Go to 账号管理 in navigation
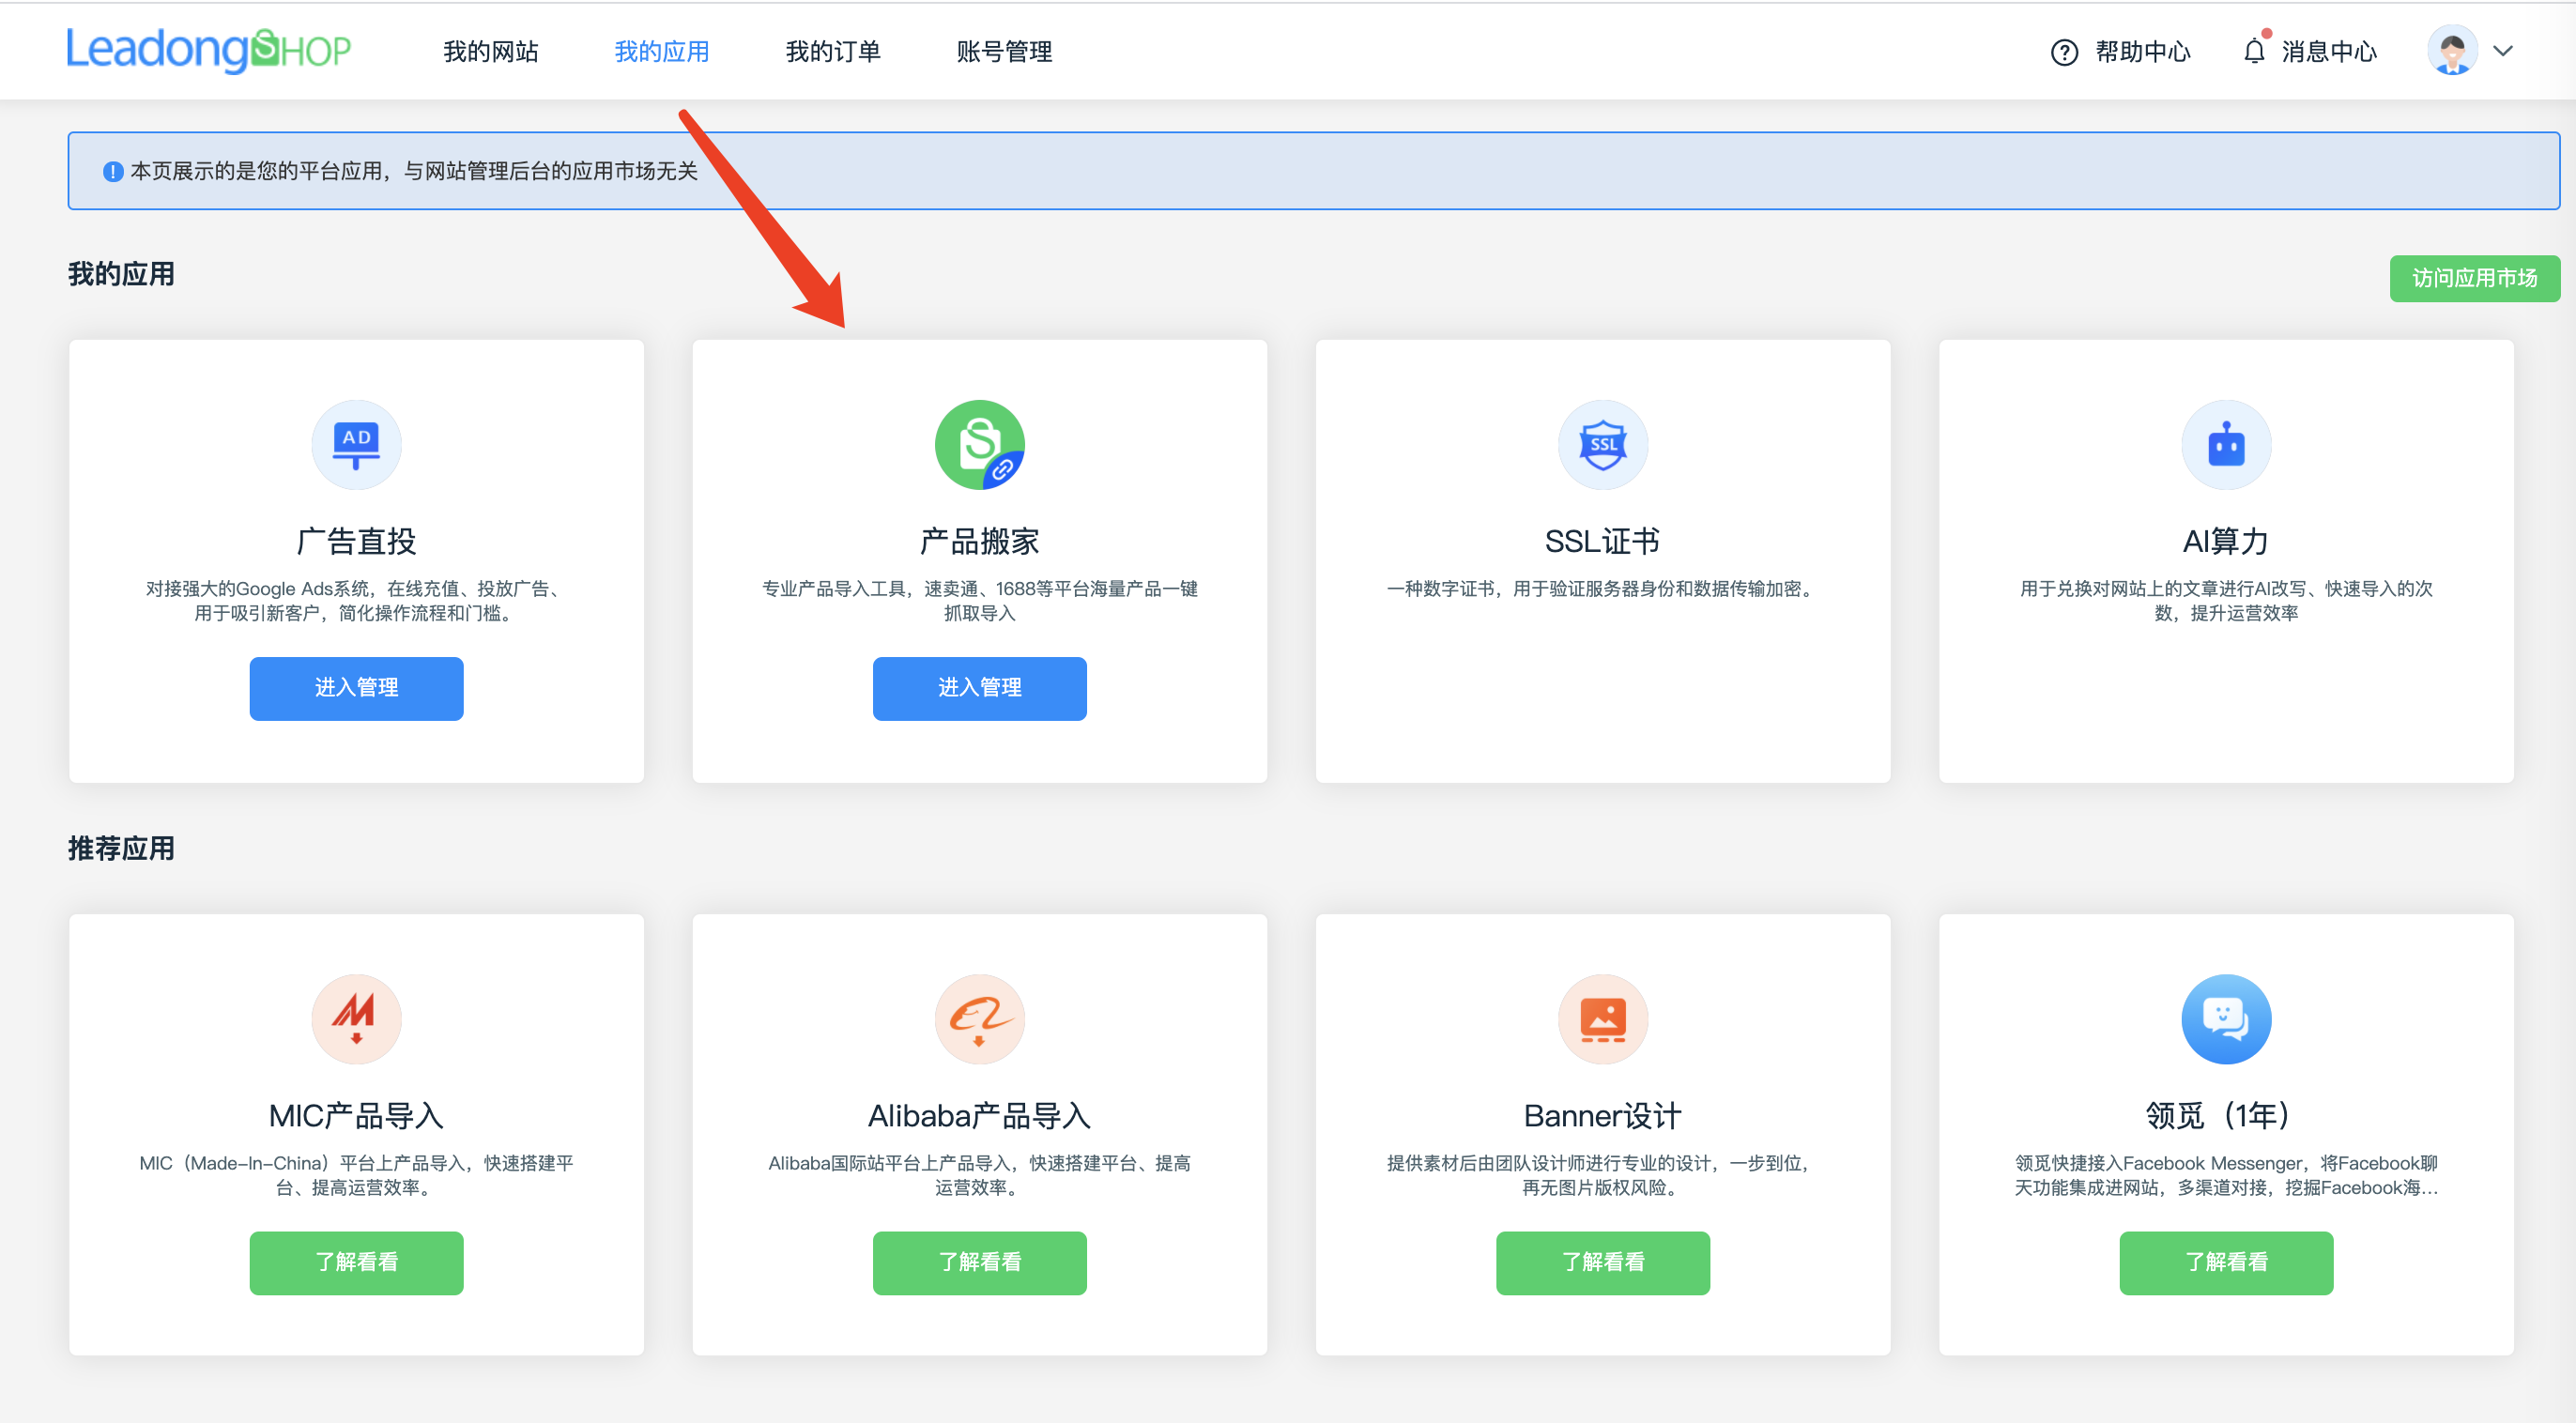2576x1423 pixels. point(1003,51)
